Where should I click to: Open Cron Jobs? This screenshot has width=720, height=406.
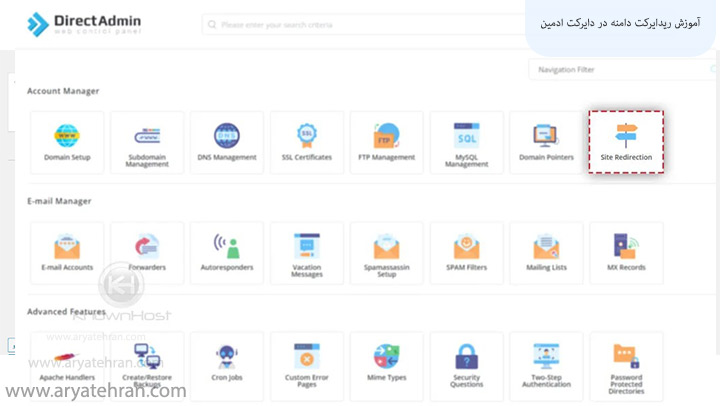click(227, 362)
